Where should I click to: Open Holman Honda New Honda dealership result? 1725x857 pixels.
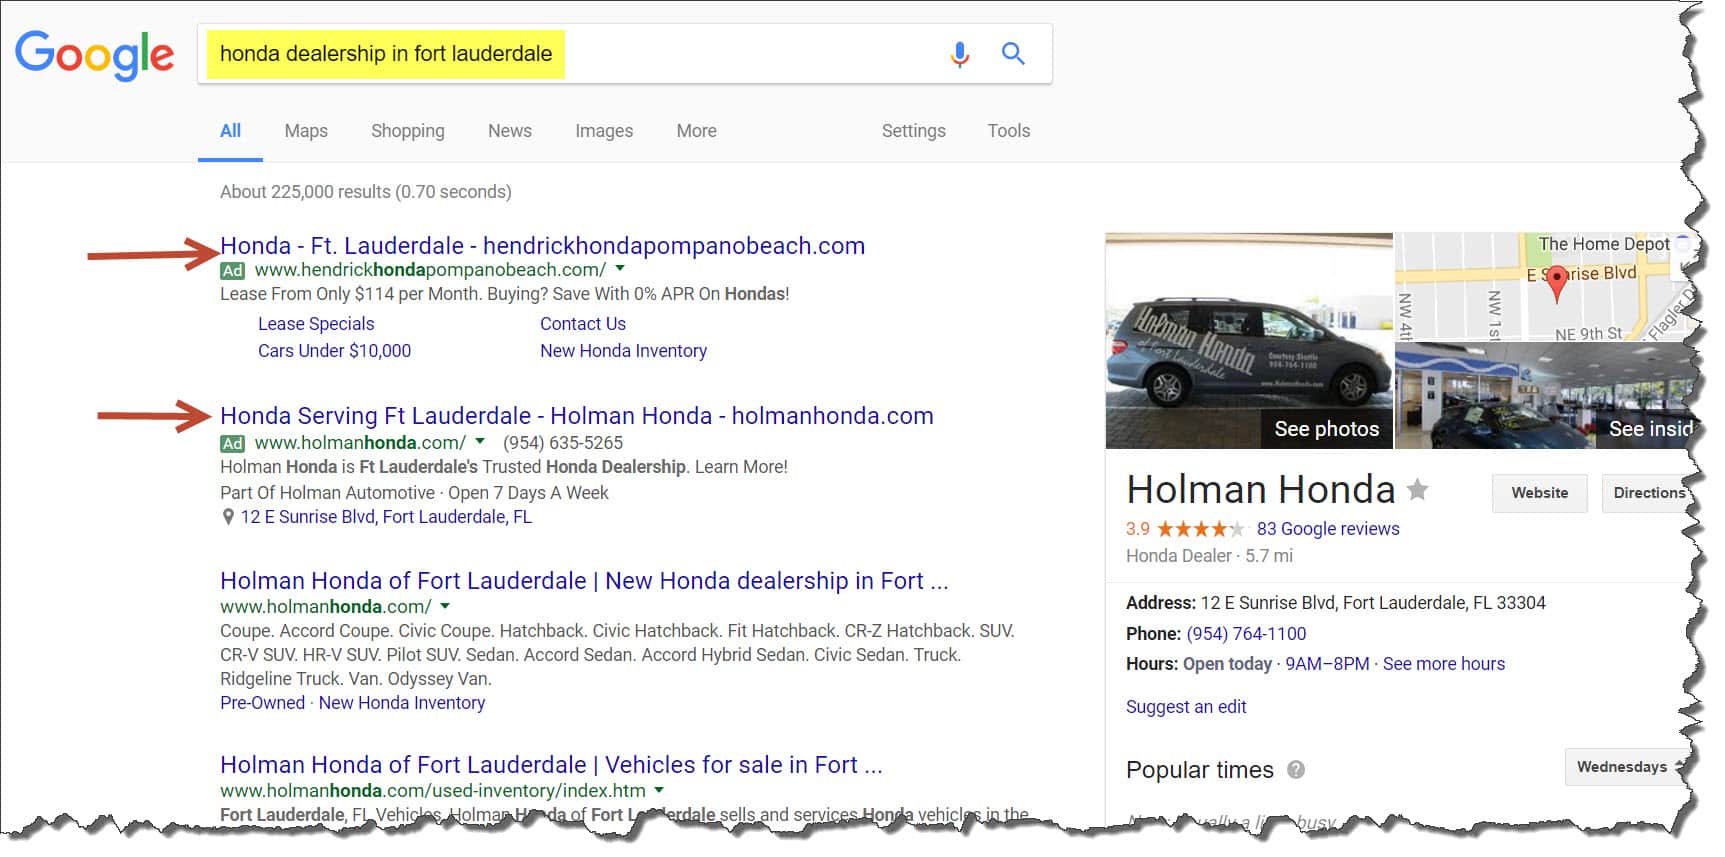point(584,581)
